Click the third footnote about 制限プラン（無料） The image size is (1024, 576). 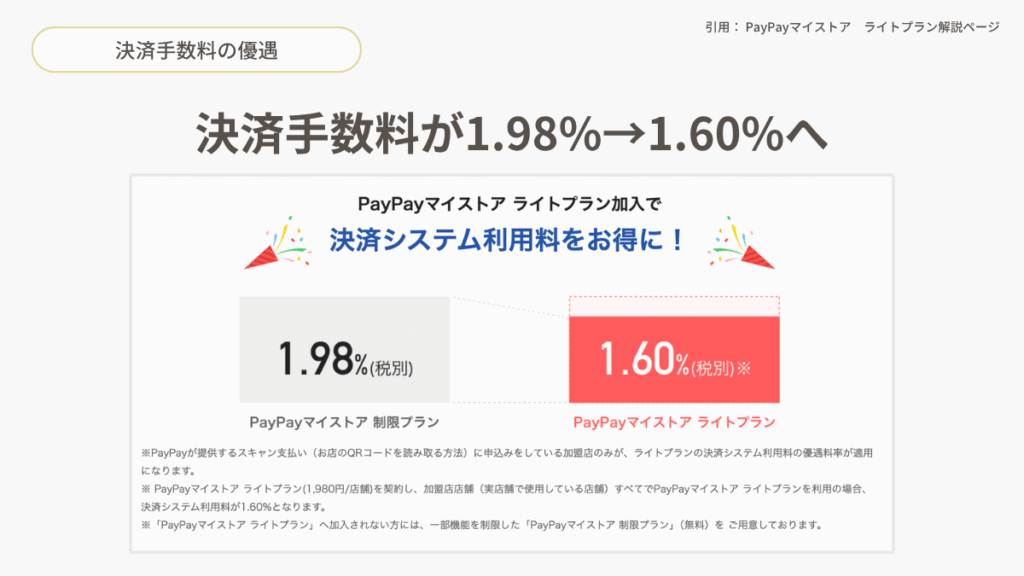click(x=480, y=525)
